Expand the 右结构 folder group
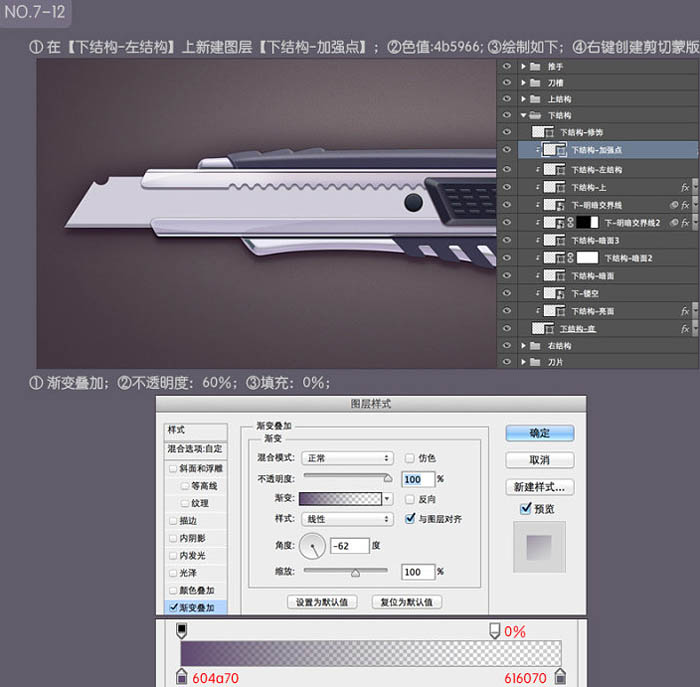This screenshot has height=687, width=700. coord(523,346)
